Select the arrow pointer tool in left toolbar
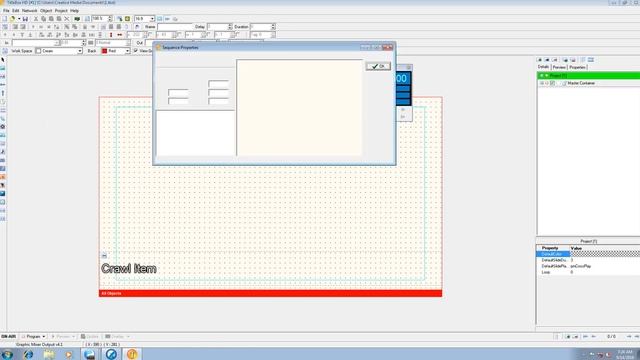640x360 pixels. pos(3,60)
